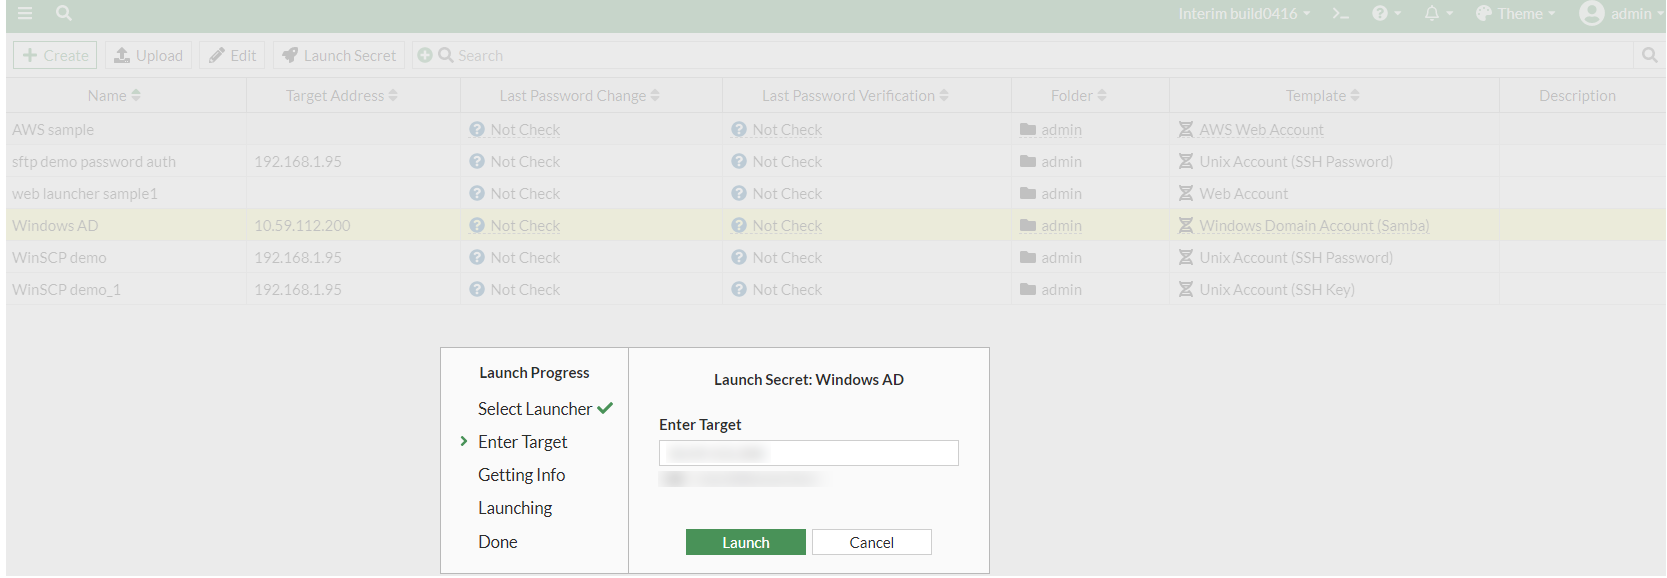Cancel the Launch Secret dialog
Viewport: 1667px width, 578px height.
pos(871,542)
